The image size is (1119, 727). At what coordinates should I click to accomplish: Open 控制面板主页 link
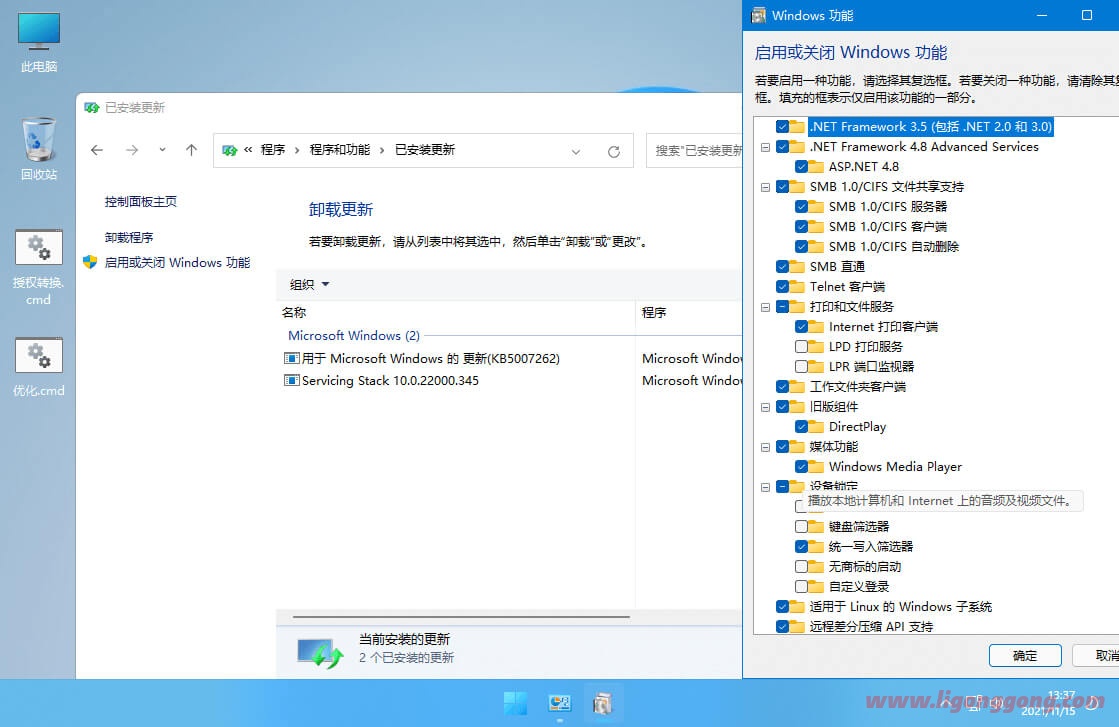click(x=141, y=201)
